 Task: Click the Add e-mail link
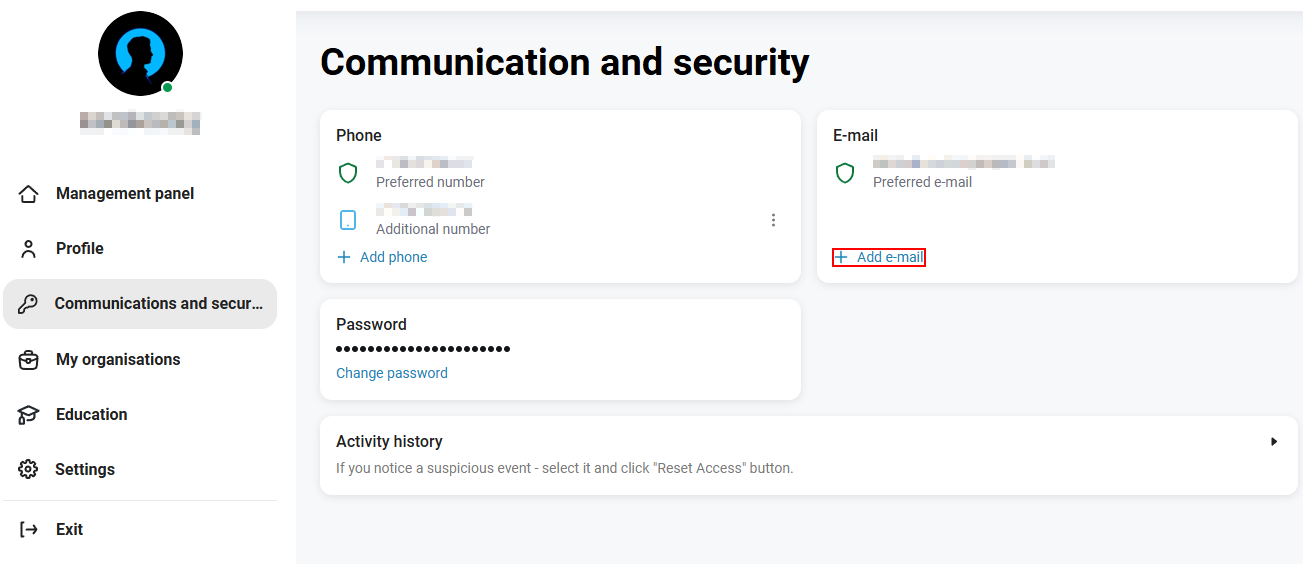(879, 257)
